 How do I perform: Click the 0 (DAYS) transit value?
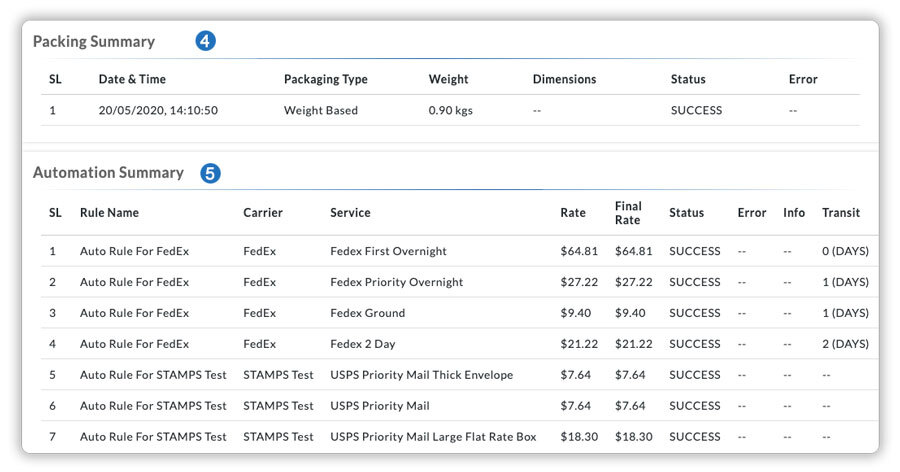coord(845,251)
